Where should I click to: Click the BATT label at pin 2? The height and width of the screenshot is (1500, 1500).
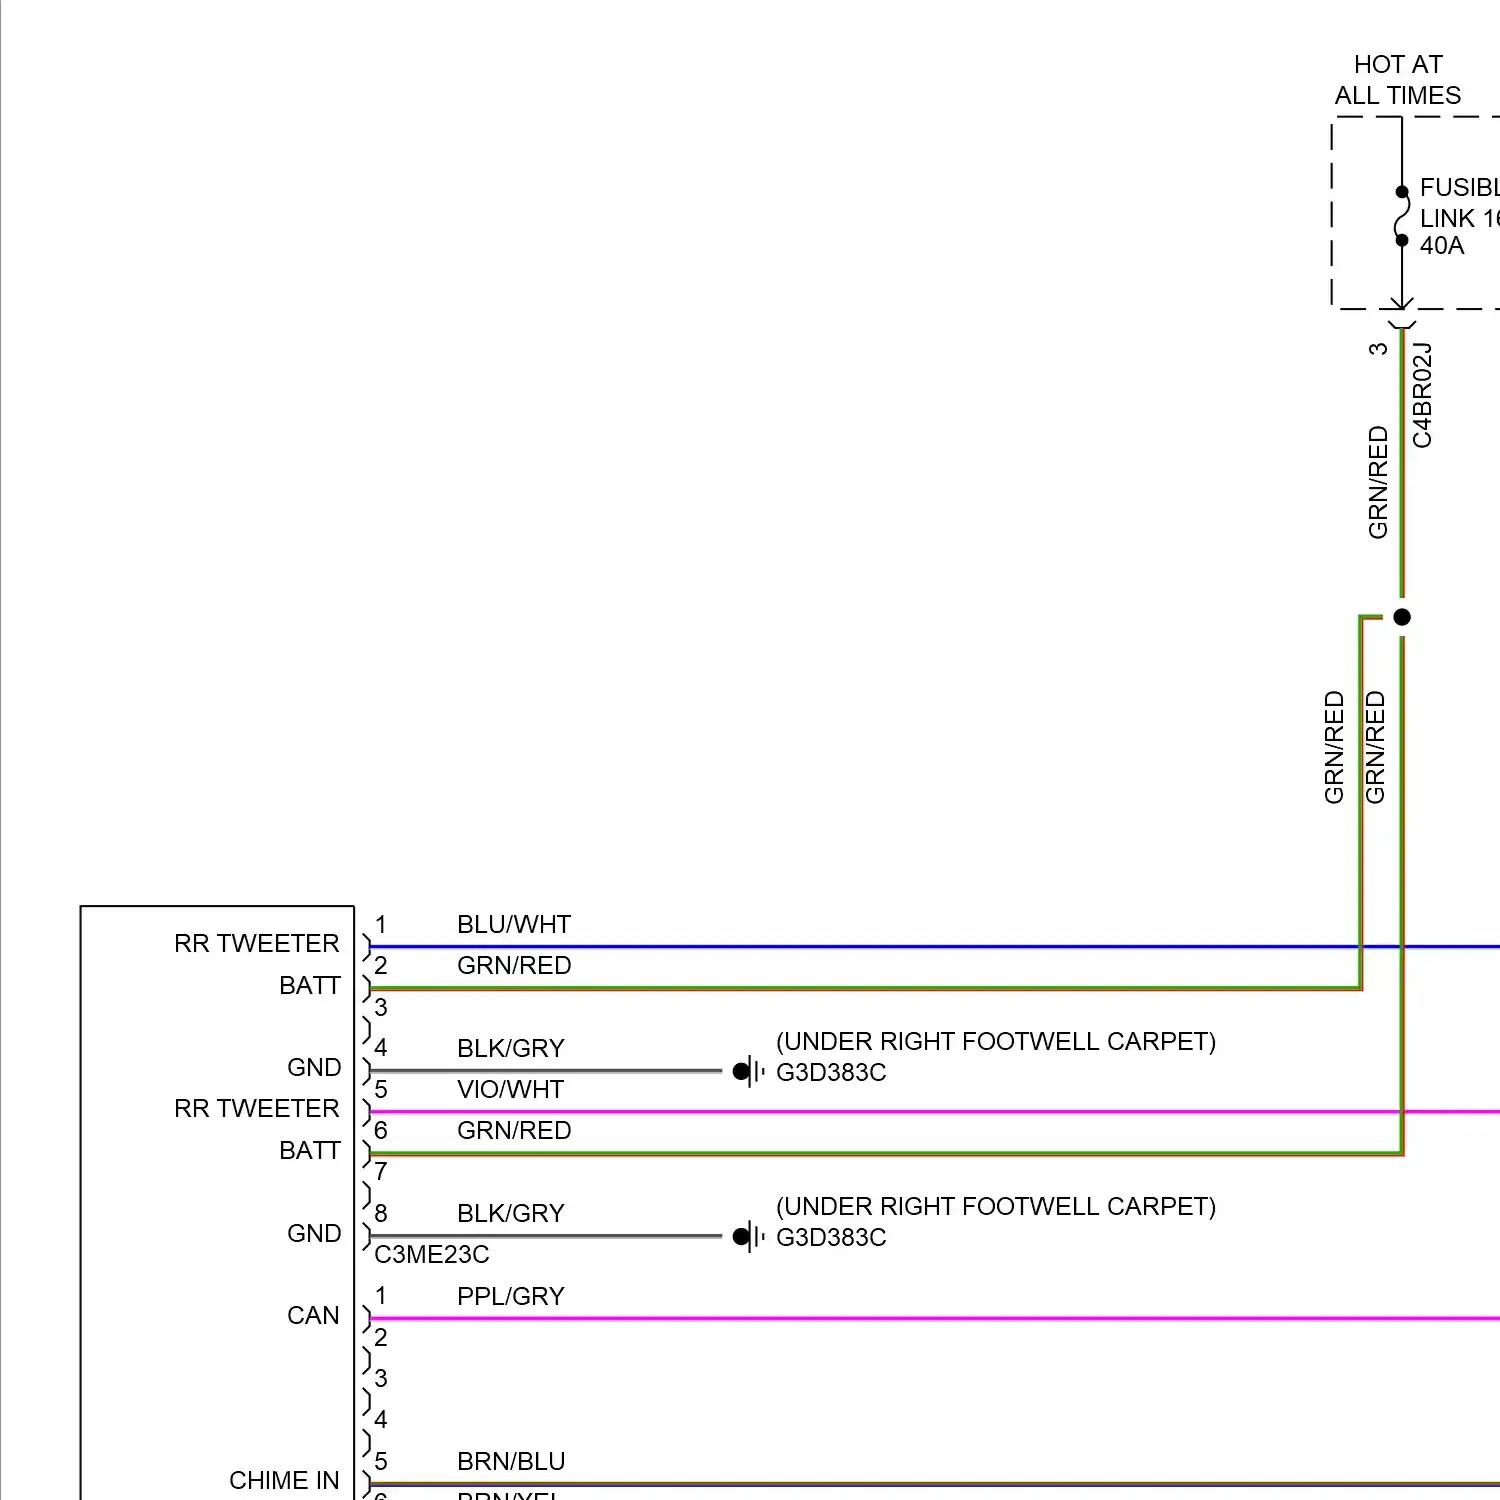tap(310, 985)
